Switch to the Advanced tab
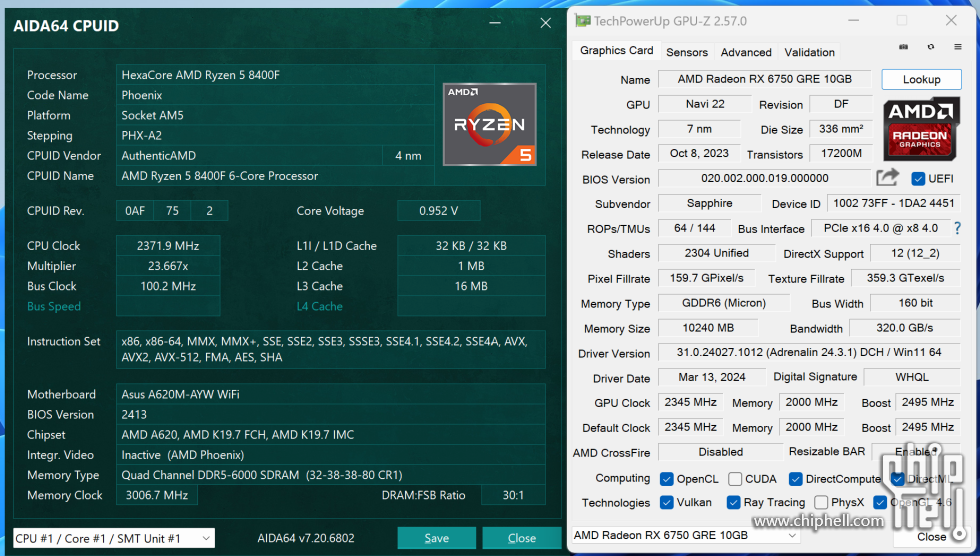The image size is (980, 556). click(x=746, y=52)
